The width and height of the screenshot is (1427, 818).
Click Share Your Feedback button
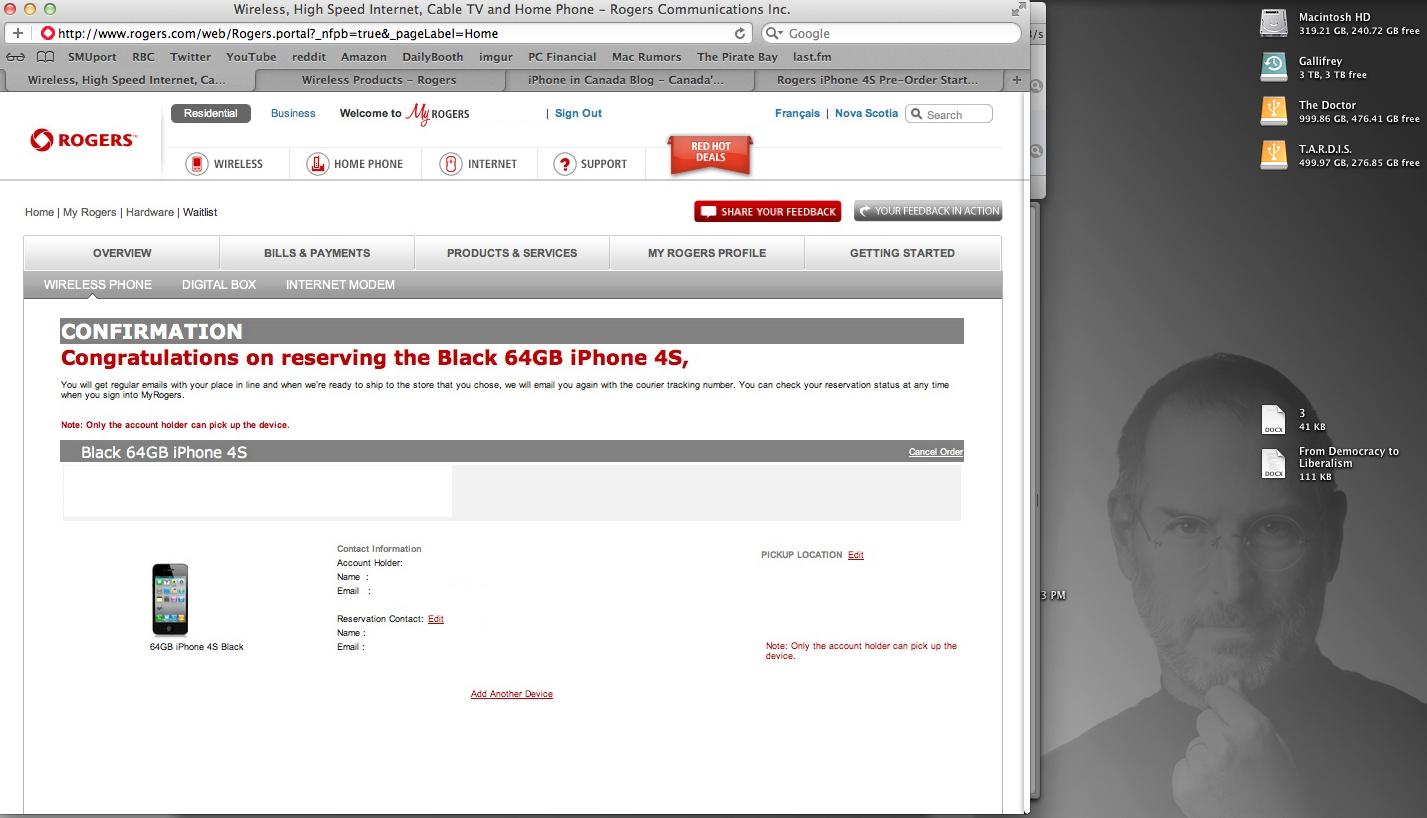(768, 212)
